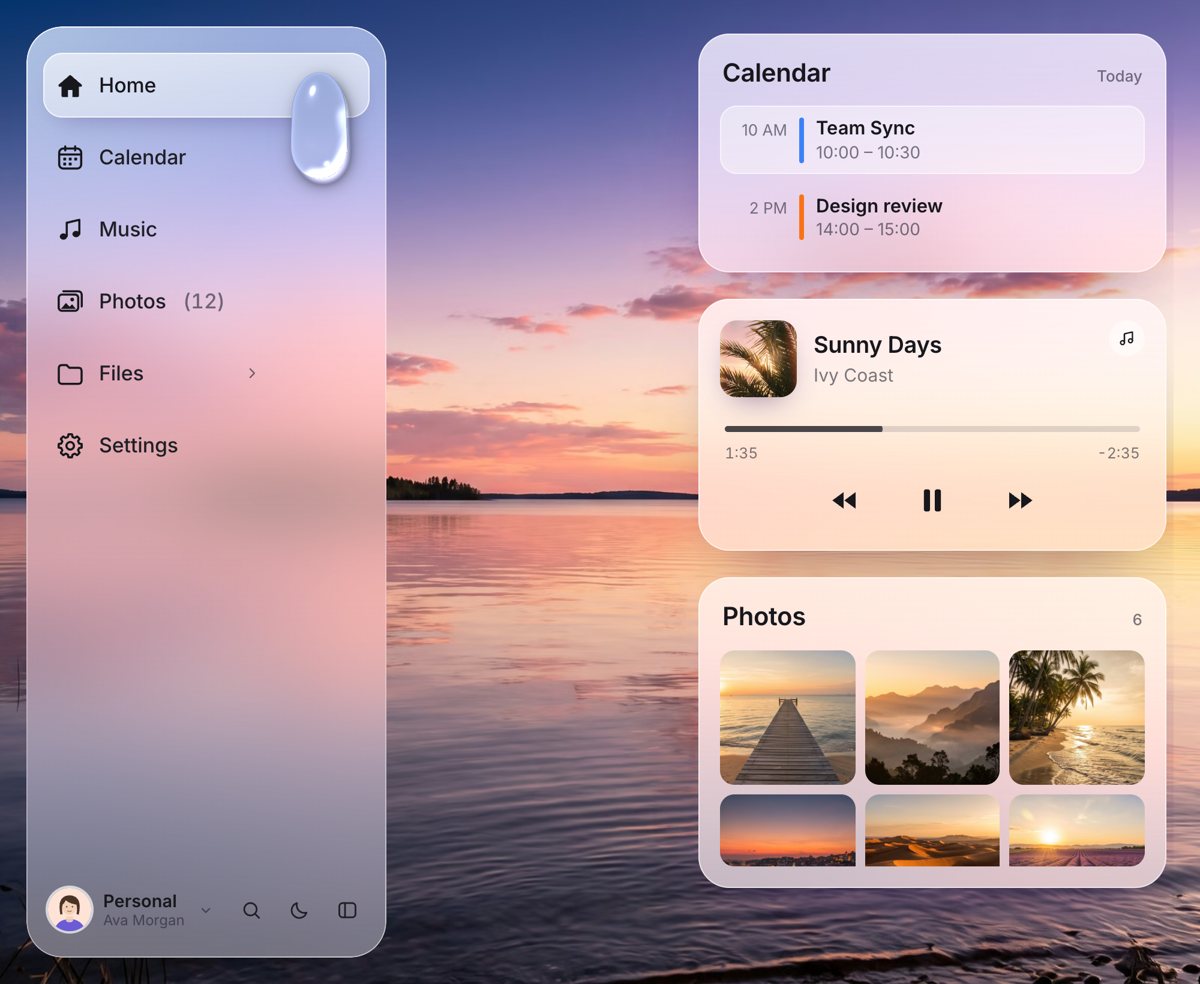This screenshot has height=984, width=1200.
Task: Click the 14:00 – 15:00 time range
Action: click(x=868, y=230)
